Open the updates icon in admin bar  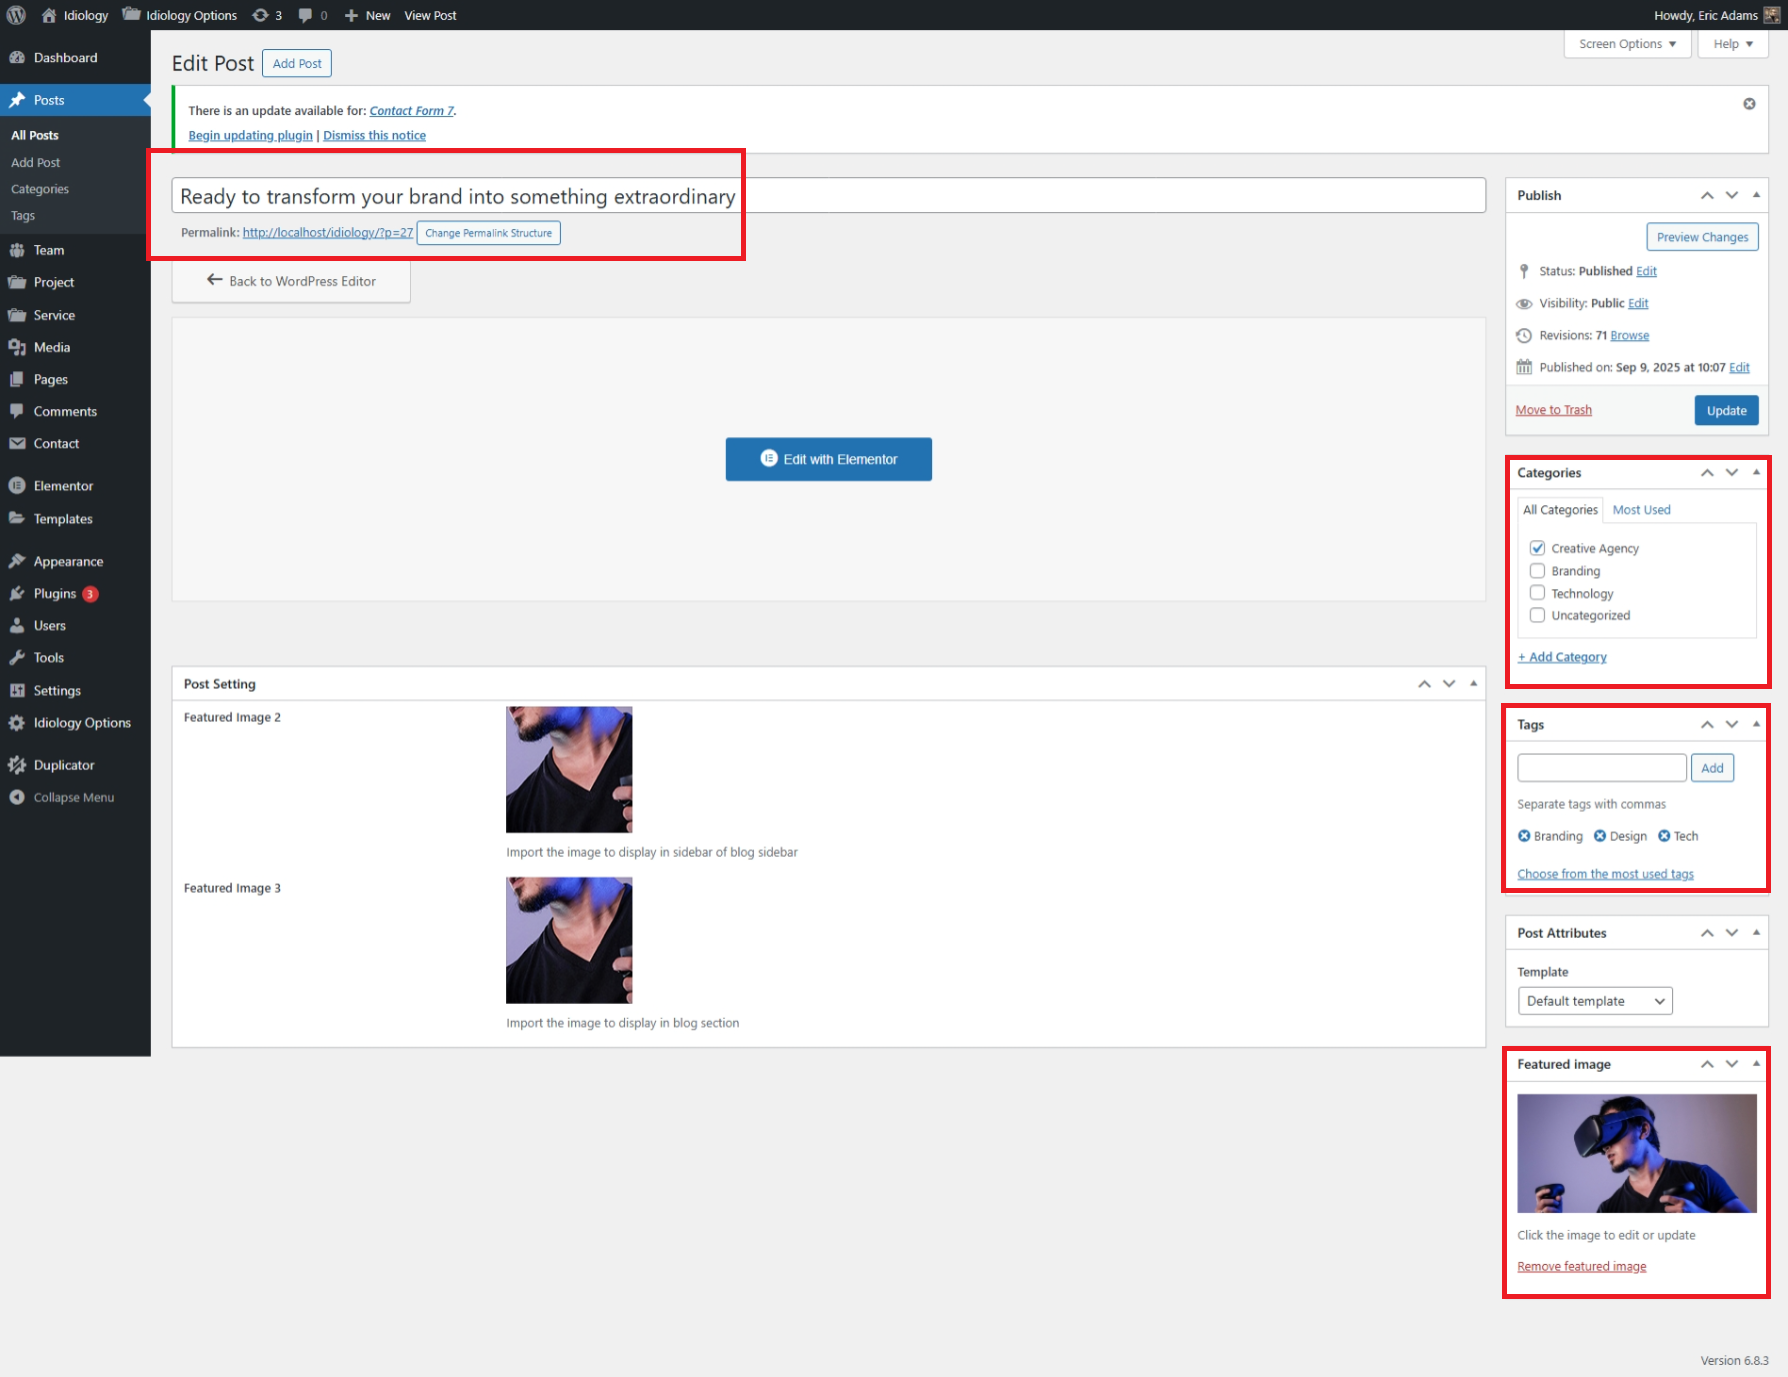coord(261,15)
